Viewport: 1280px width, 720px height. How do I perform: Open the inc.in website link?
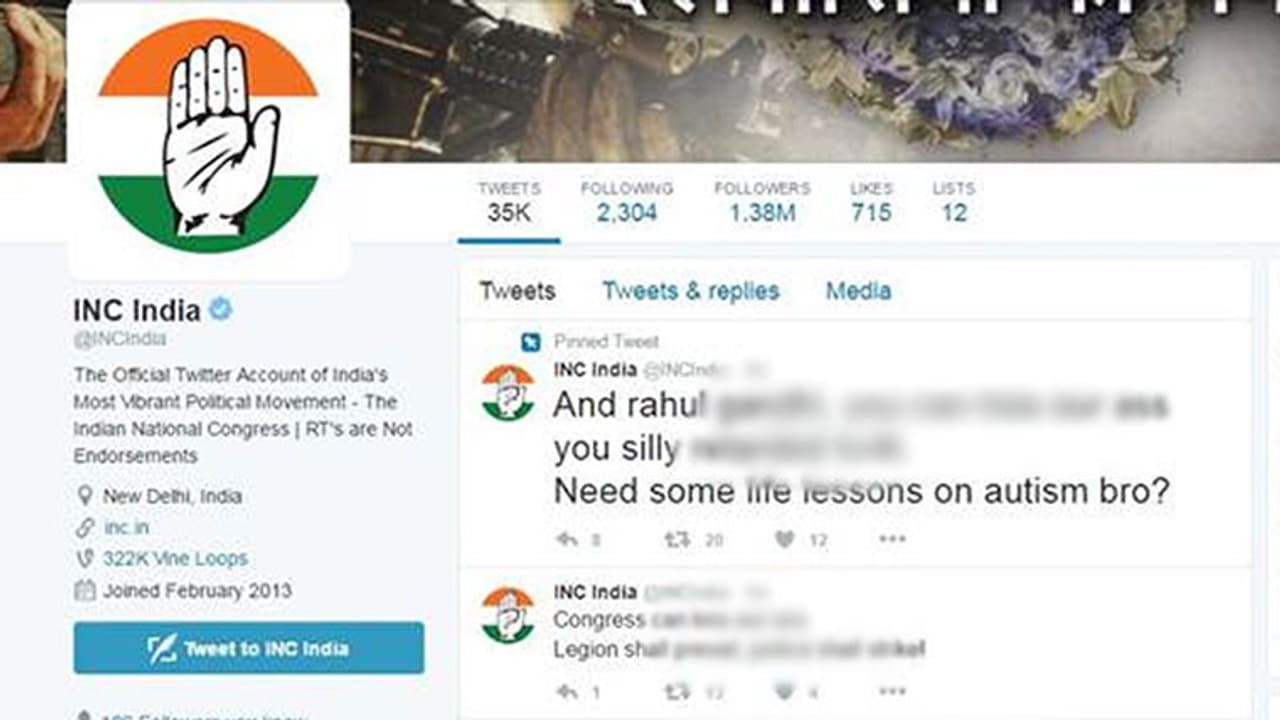(x=126, y=527)
